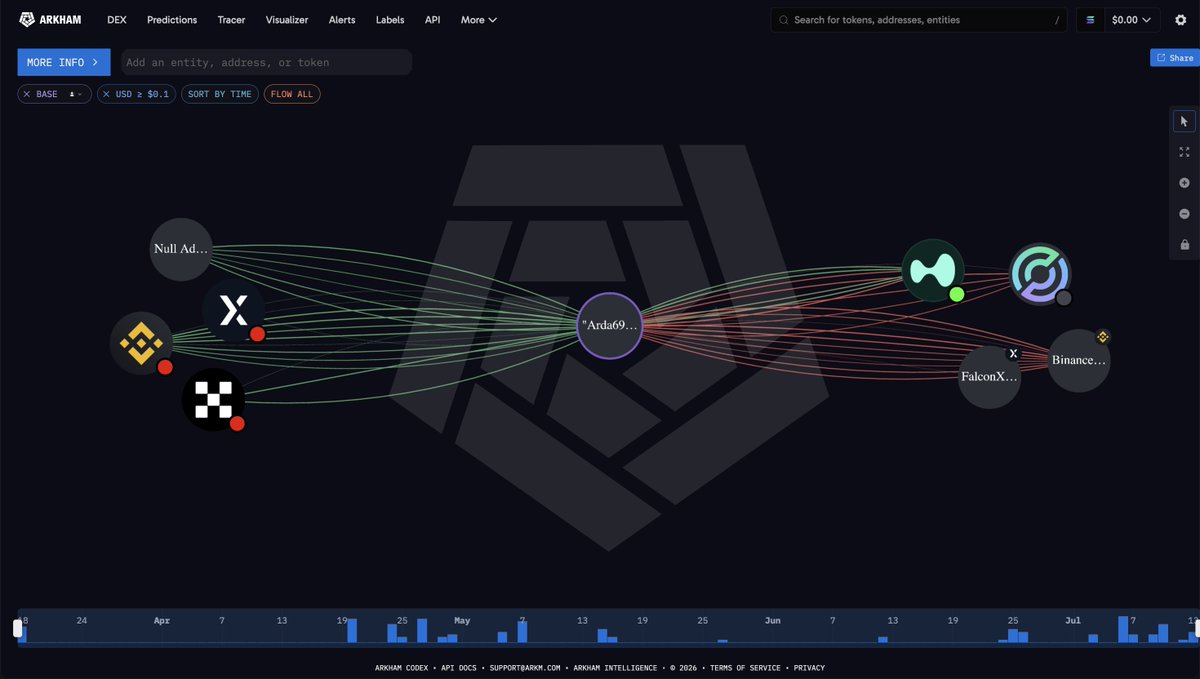Viewport: 1200px width, 679px height.
Task: Click the timeline at the Jul label
Action: click(x=1073, y=621)
